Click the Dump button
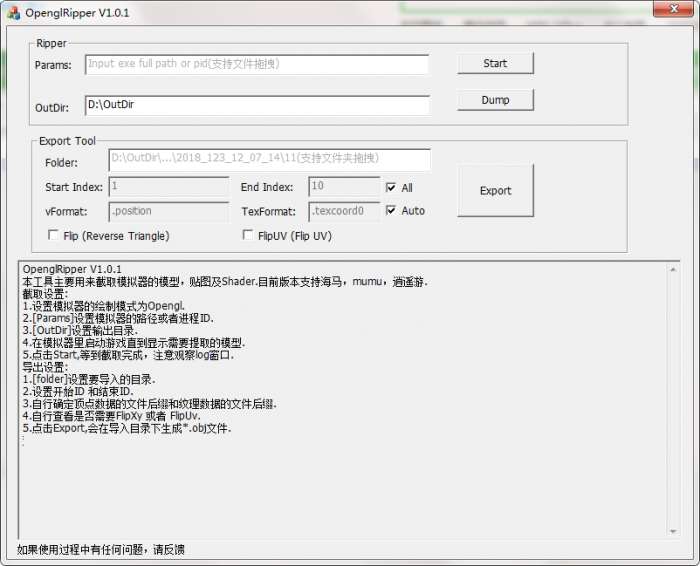 coord(495,100)
